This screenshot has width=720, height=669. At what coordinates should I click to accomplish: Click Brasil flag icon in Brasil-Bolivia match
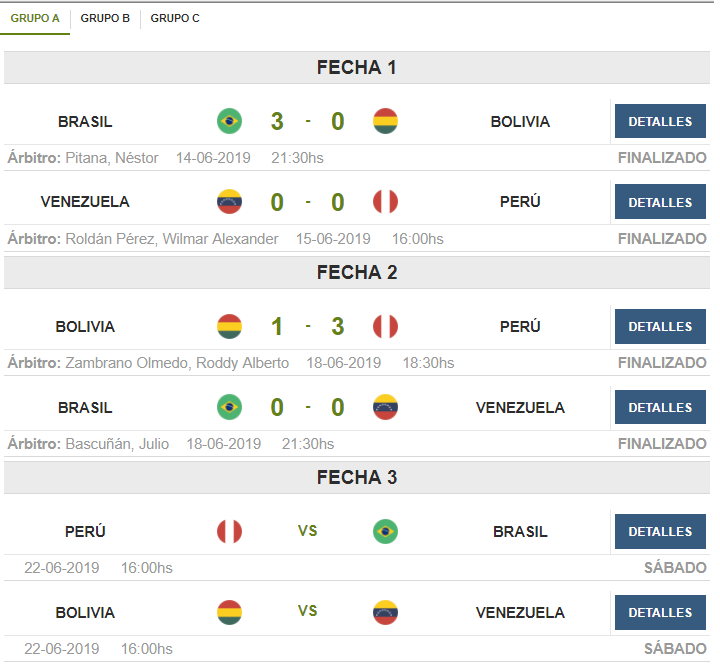click(229, 121)
